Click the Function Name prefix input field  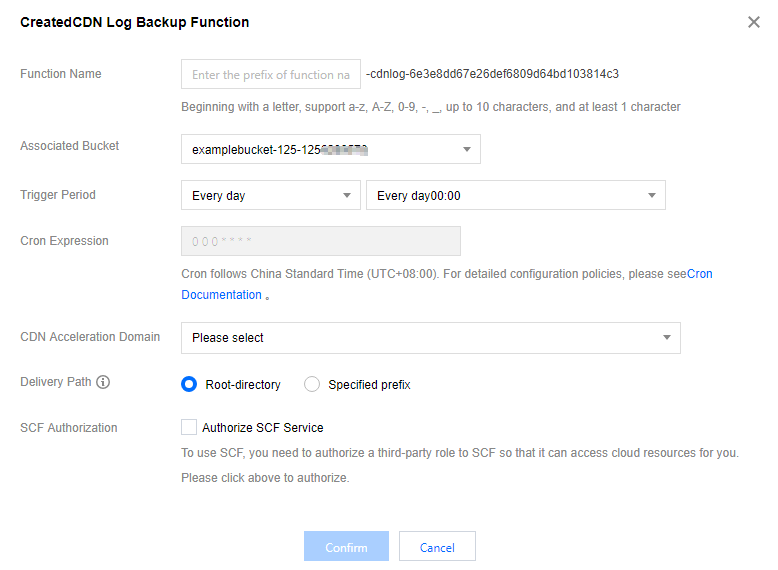[x=271, y=75]
